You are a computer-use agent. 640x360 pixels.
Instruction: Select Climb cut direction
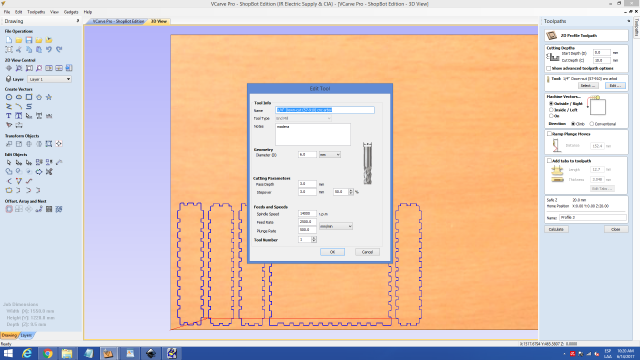click(573, 124)
